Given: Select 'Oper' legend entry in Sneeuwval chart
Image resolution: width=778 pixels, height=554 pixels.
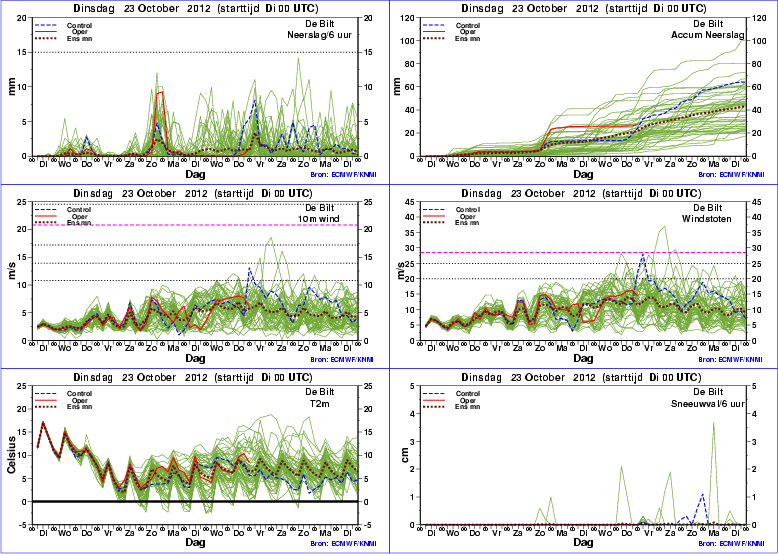Looking at the screenshot, I should 451,400.
